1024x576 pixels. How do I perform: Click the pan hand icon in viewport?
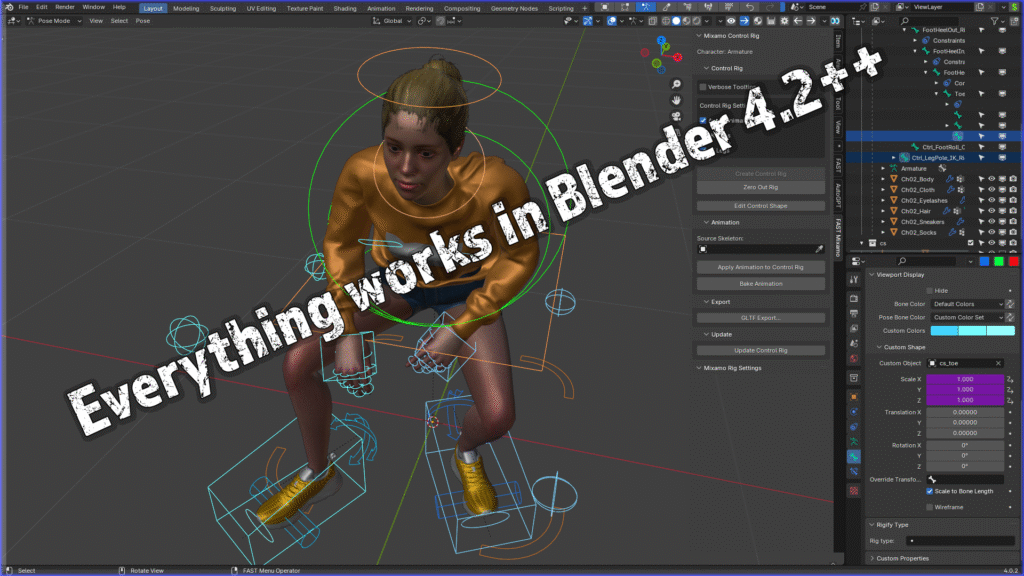[677, 100]
